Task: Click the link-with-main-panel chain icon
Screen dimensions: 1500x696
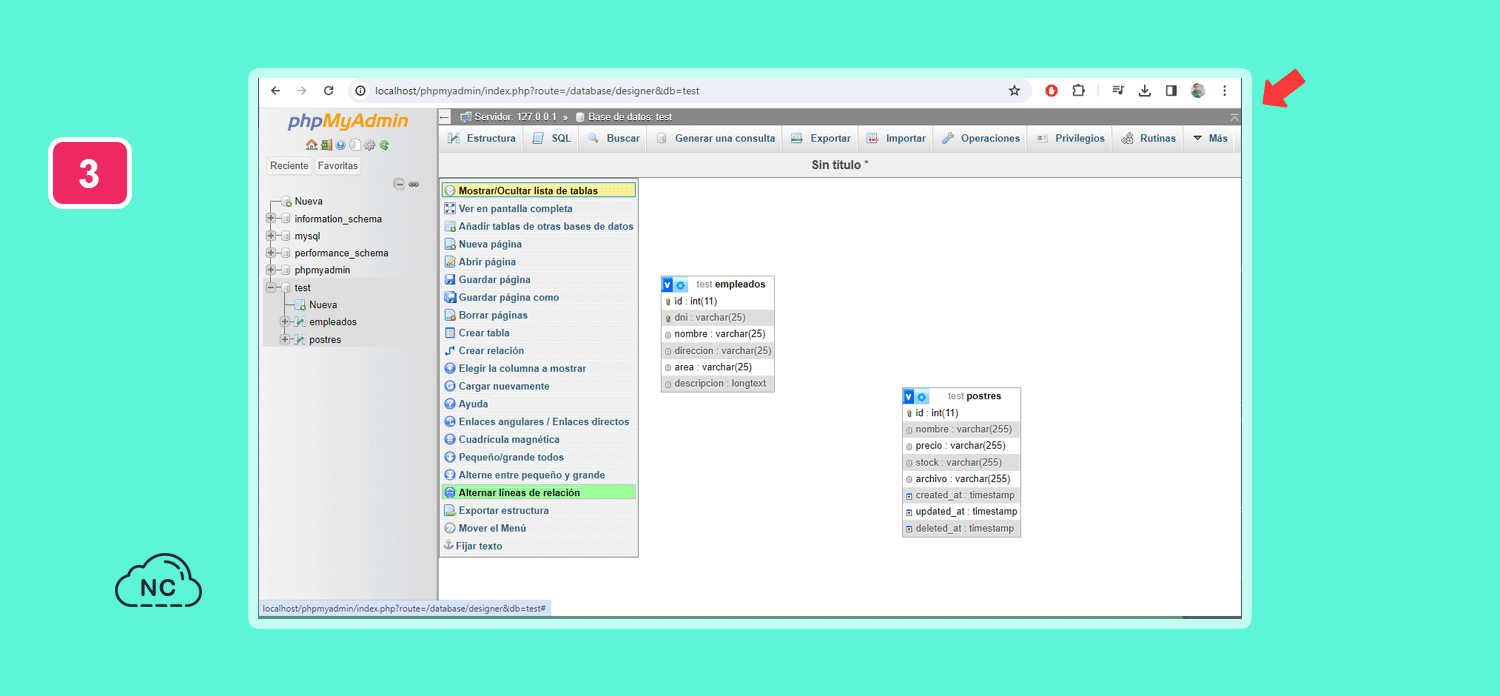Action: [x=414, y=184]
